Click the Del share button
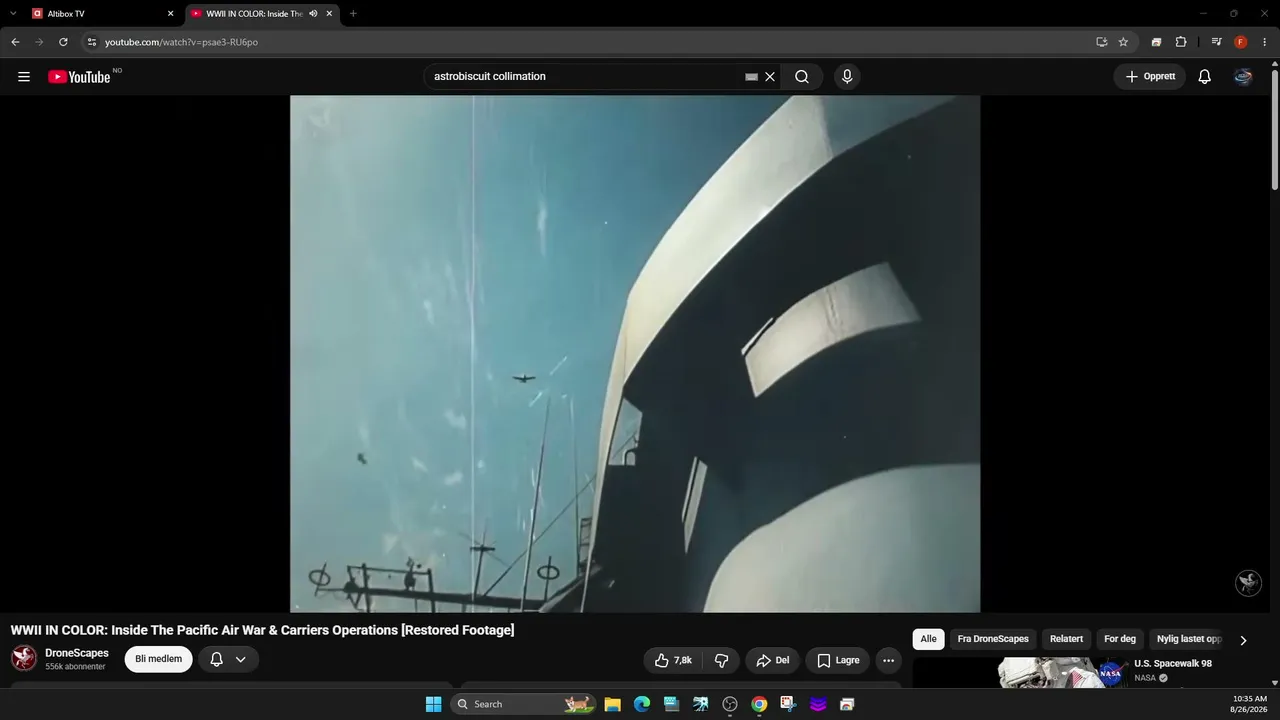This screenshot has height=720, width=1280. tap(772, 660)
